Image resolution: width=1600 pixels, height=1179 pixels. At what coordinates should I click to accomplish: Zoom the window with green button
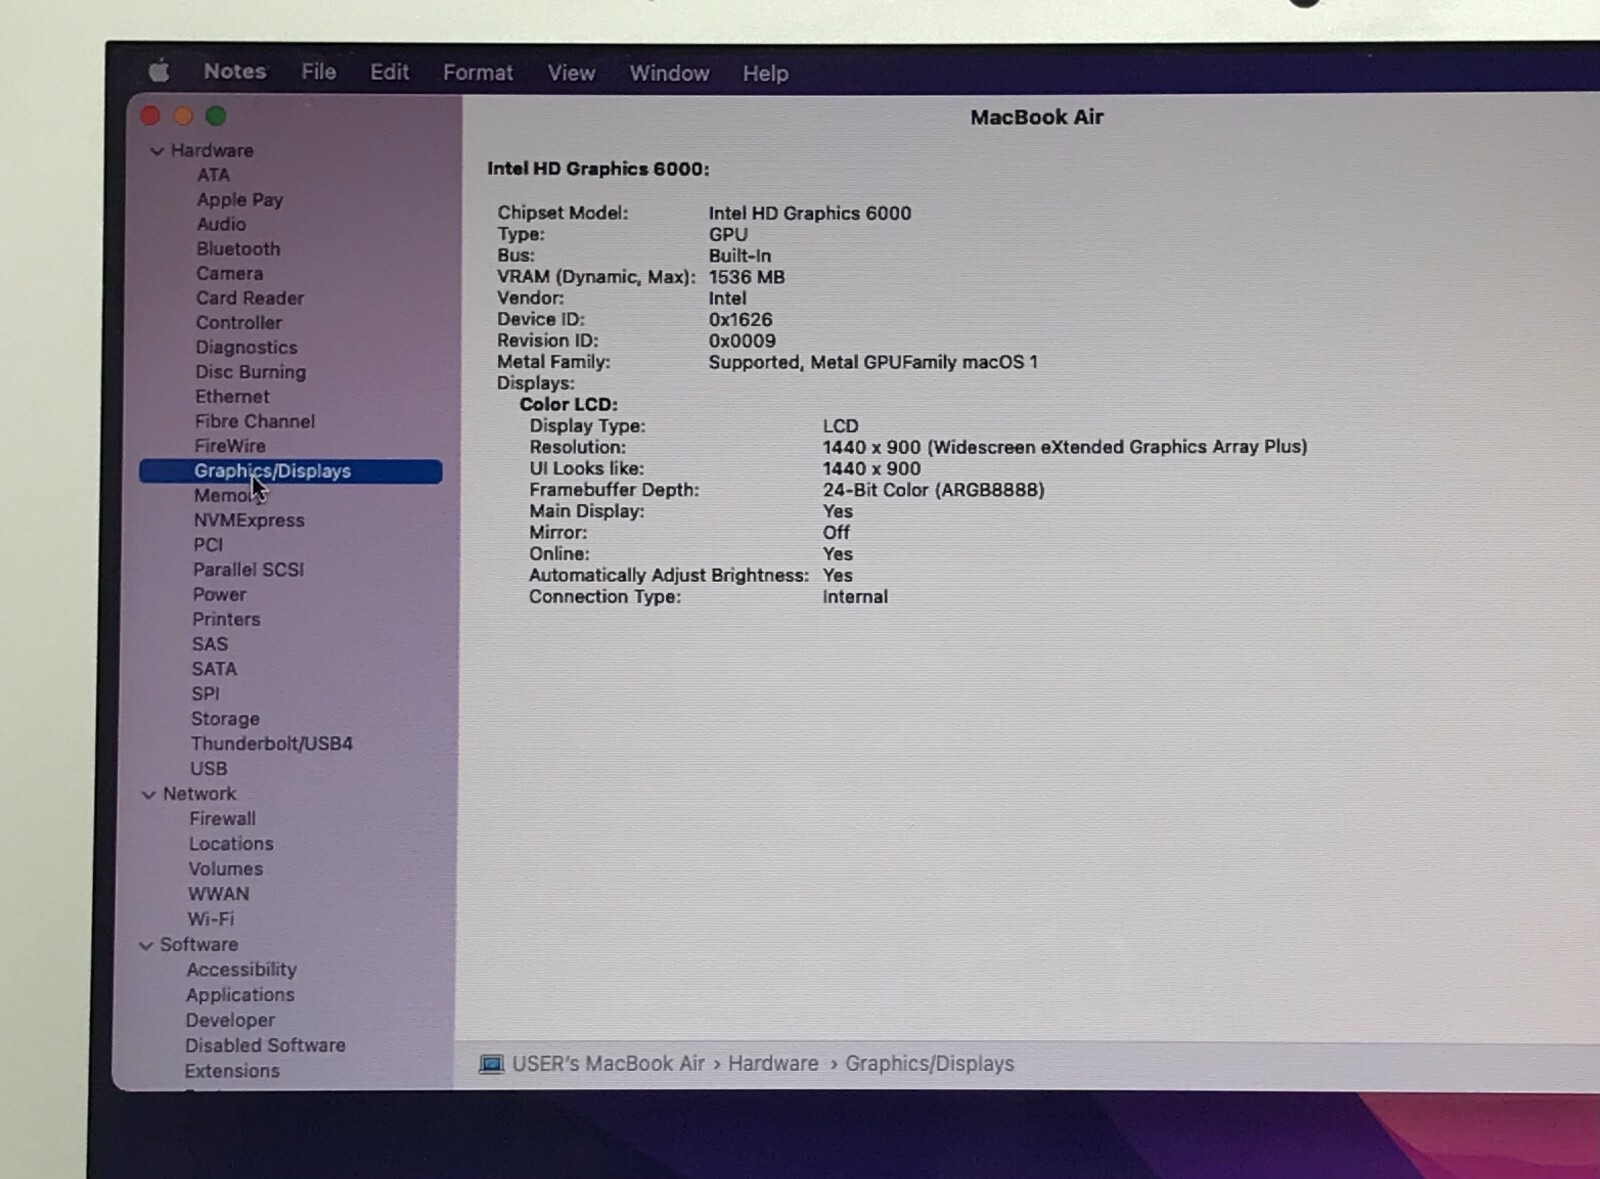pyautogui.click(x=215, y=116)
